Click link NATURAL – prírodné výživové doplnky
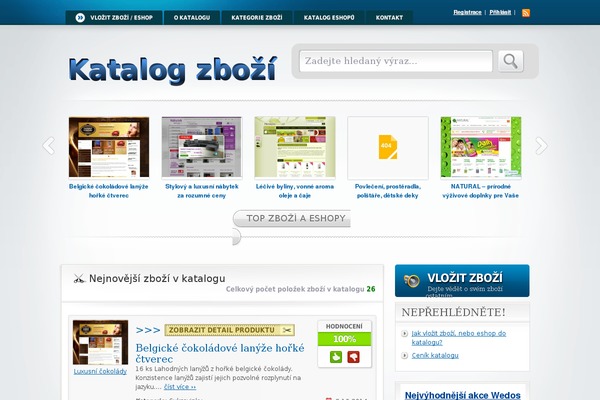This screenshot has height=400, width=600. coord(481,191)
